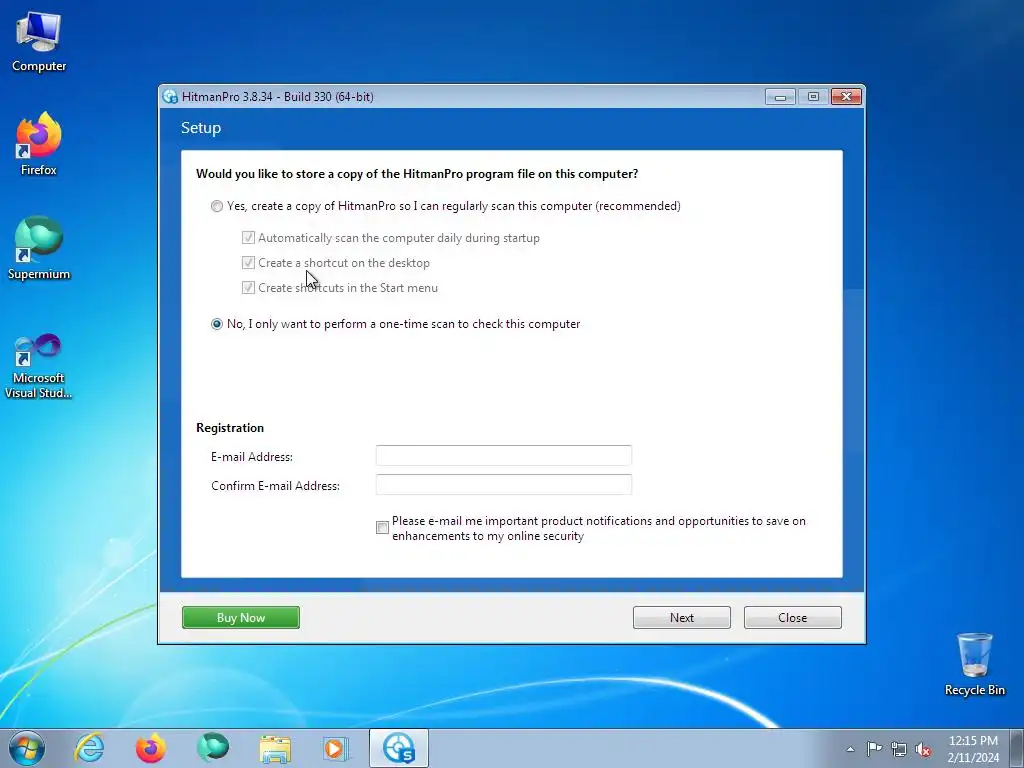Open the Recycle Bin icon

click(x=974, y=664)
